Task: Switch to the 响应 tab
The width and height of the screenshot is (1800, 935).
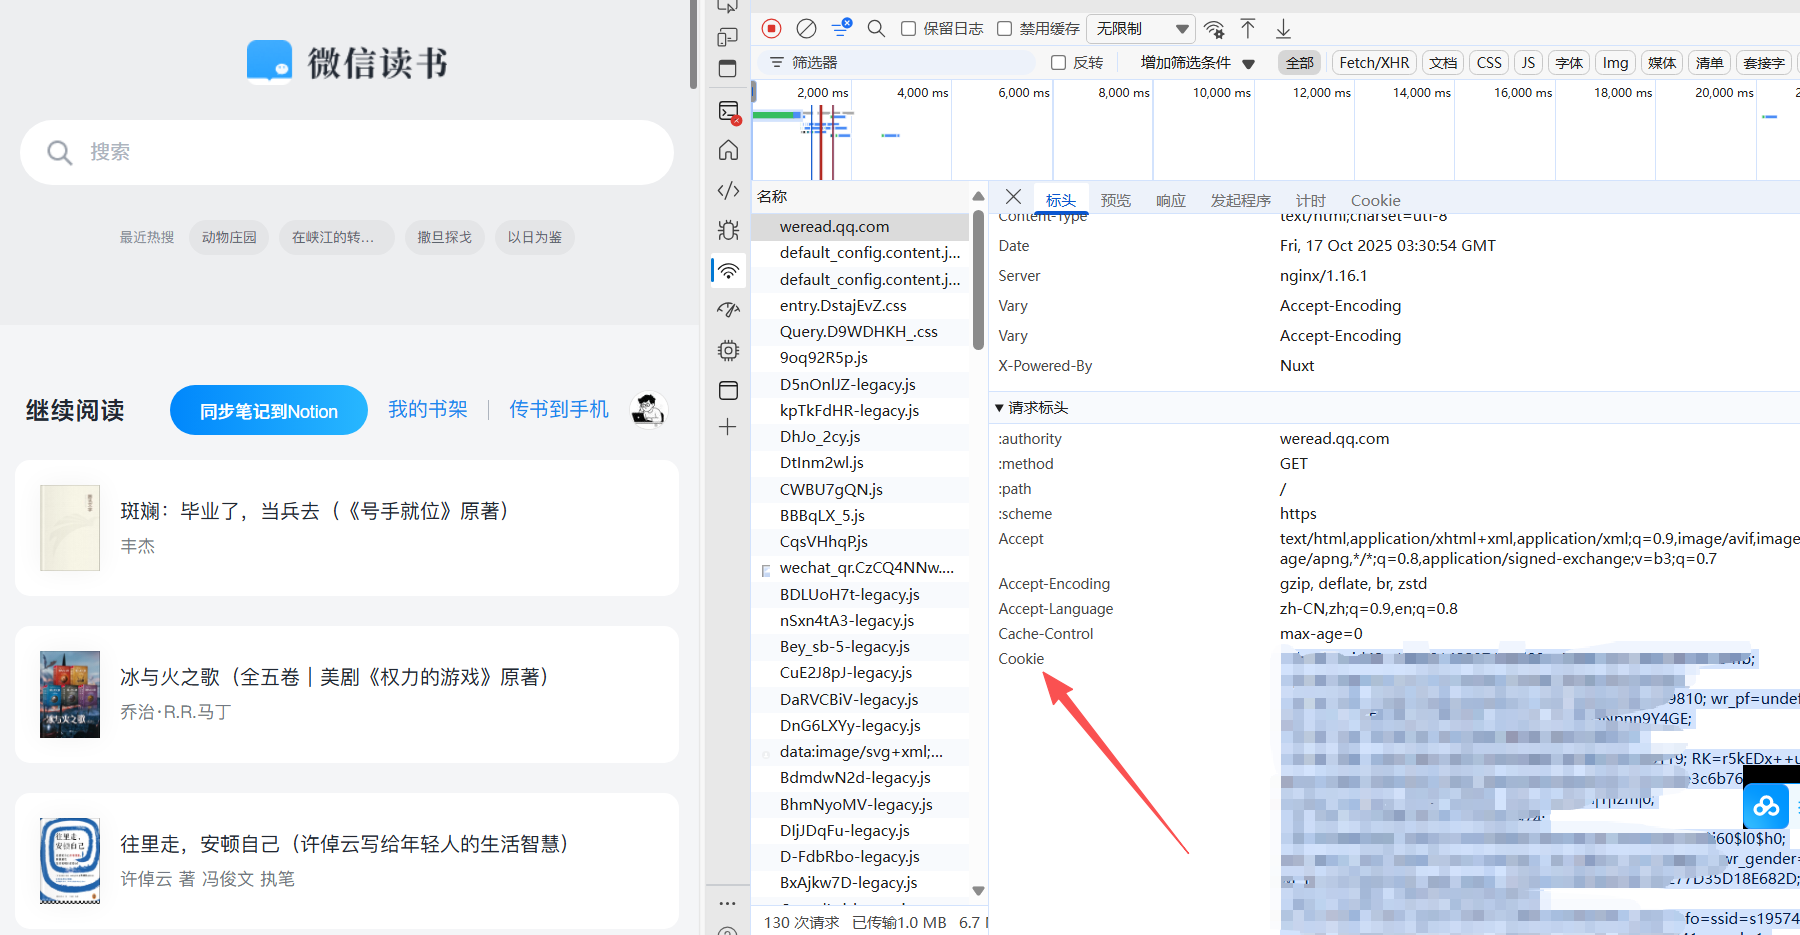Action: [x=1170, y=200]
